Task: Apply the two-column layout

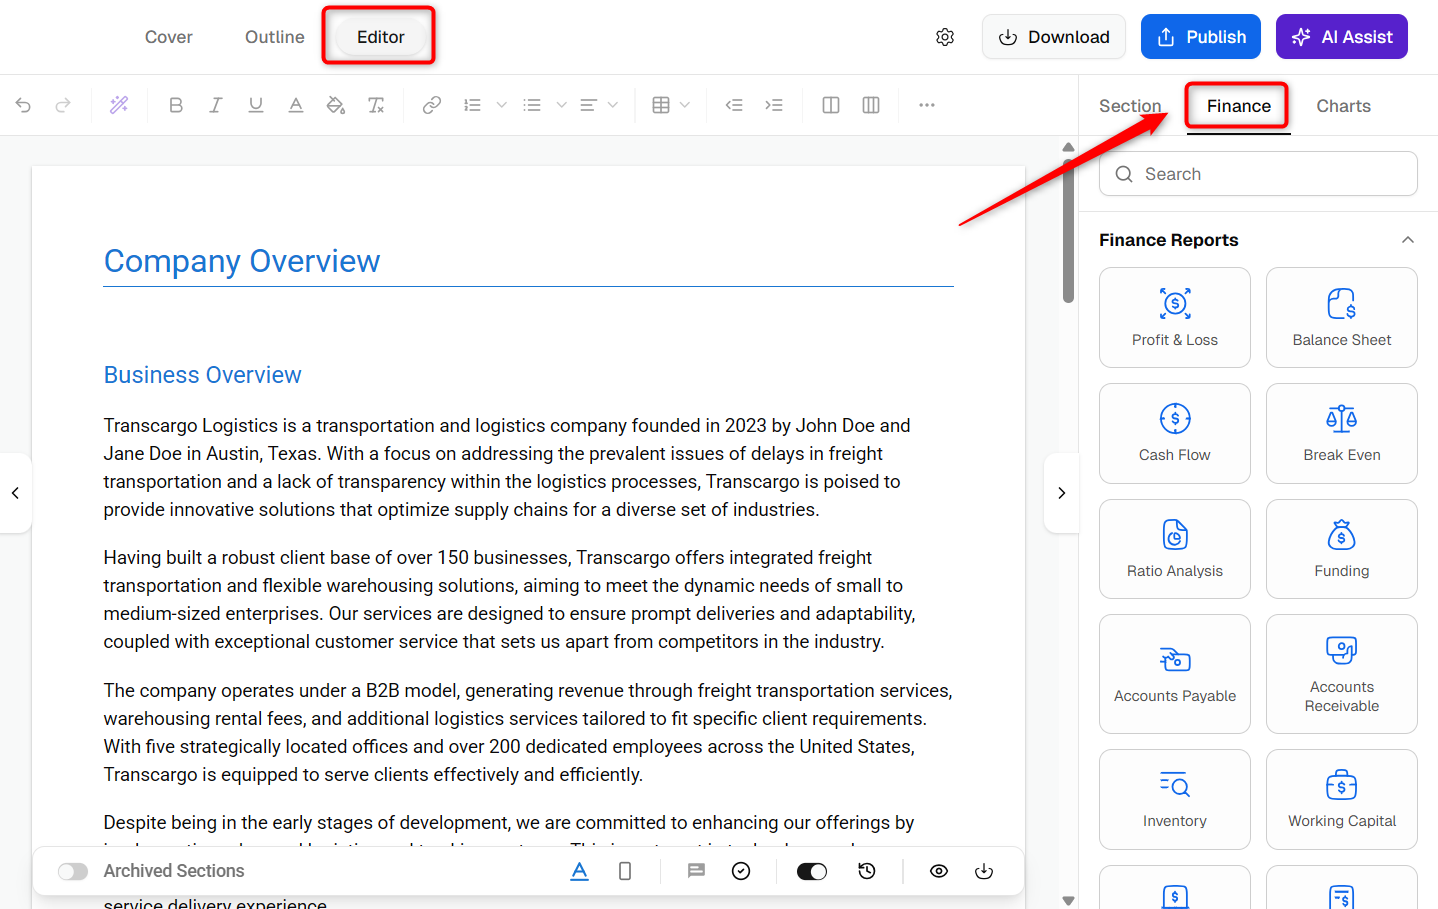Action: [x=831, y=105]
